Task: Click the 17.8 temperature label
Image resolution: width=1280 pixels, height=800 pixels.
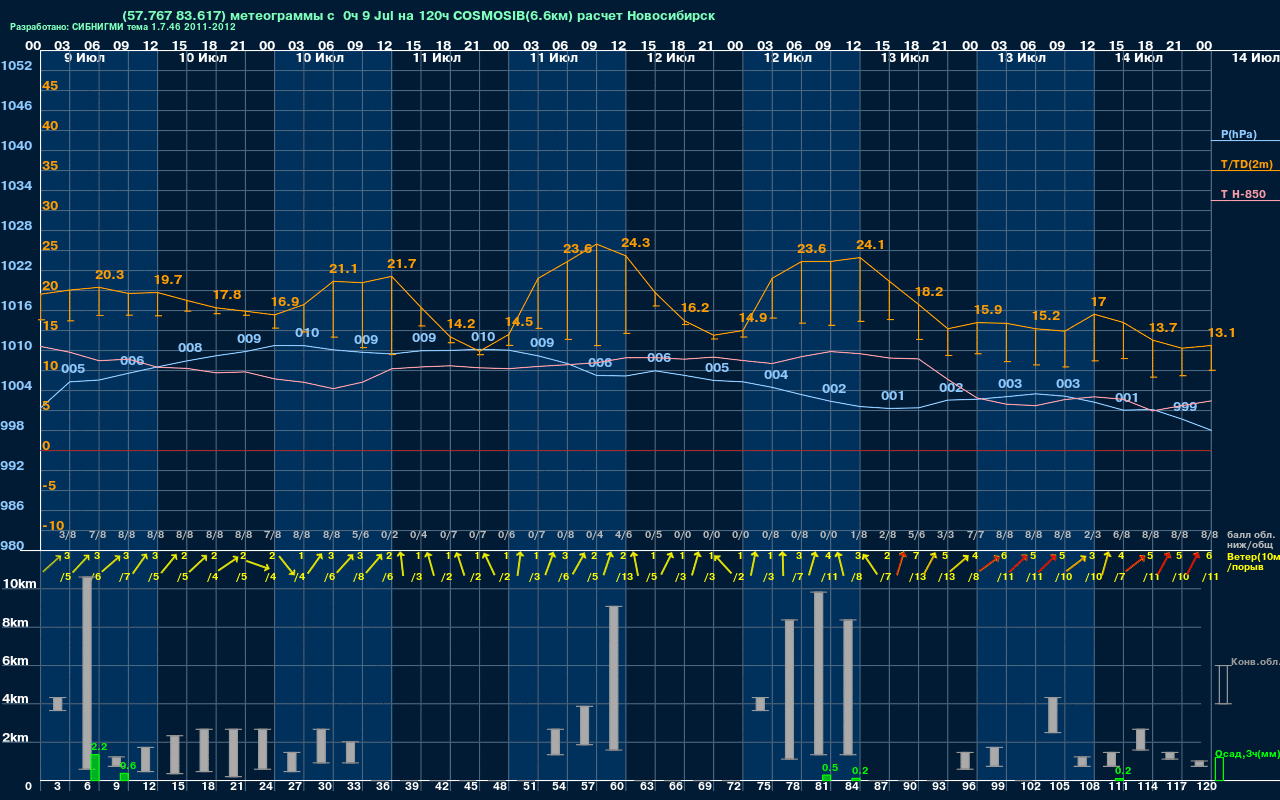Action: (x=227, y=295)
